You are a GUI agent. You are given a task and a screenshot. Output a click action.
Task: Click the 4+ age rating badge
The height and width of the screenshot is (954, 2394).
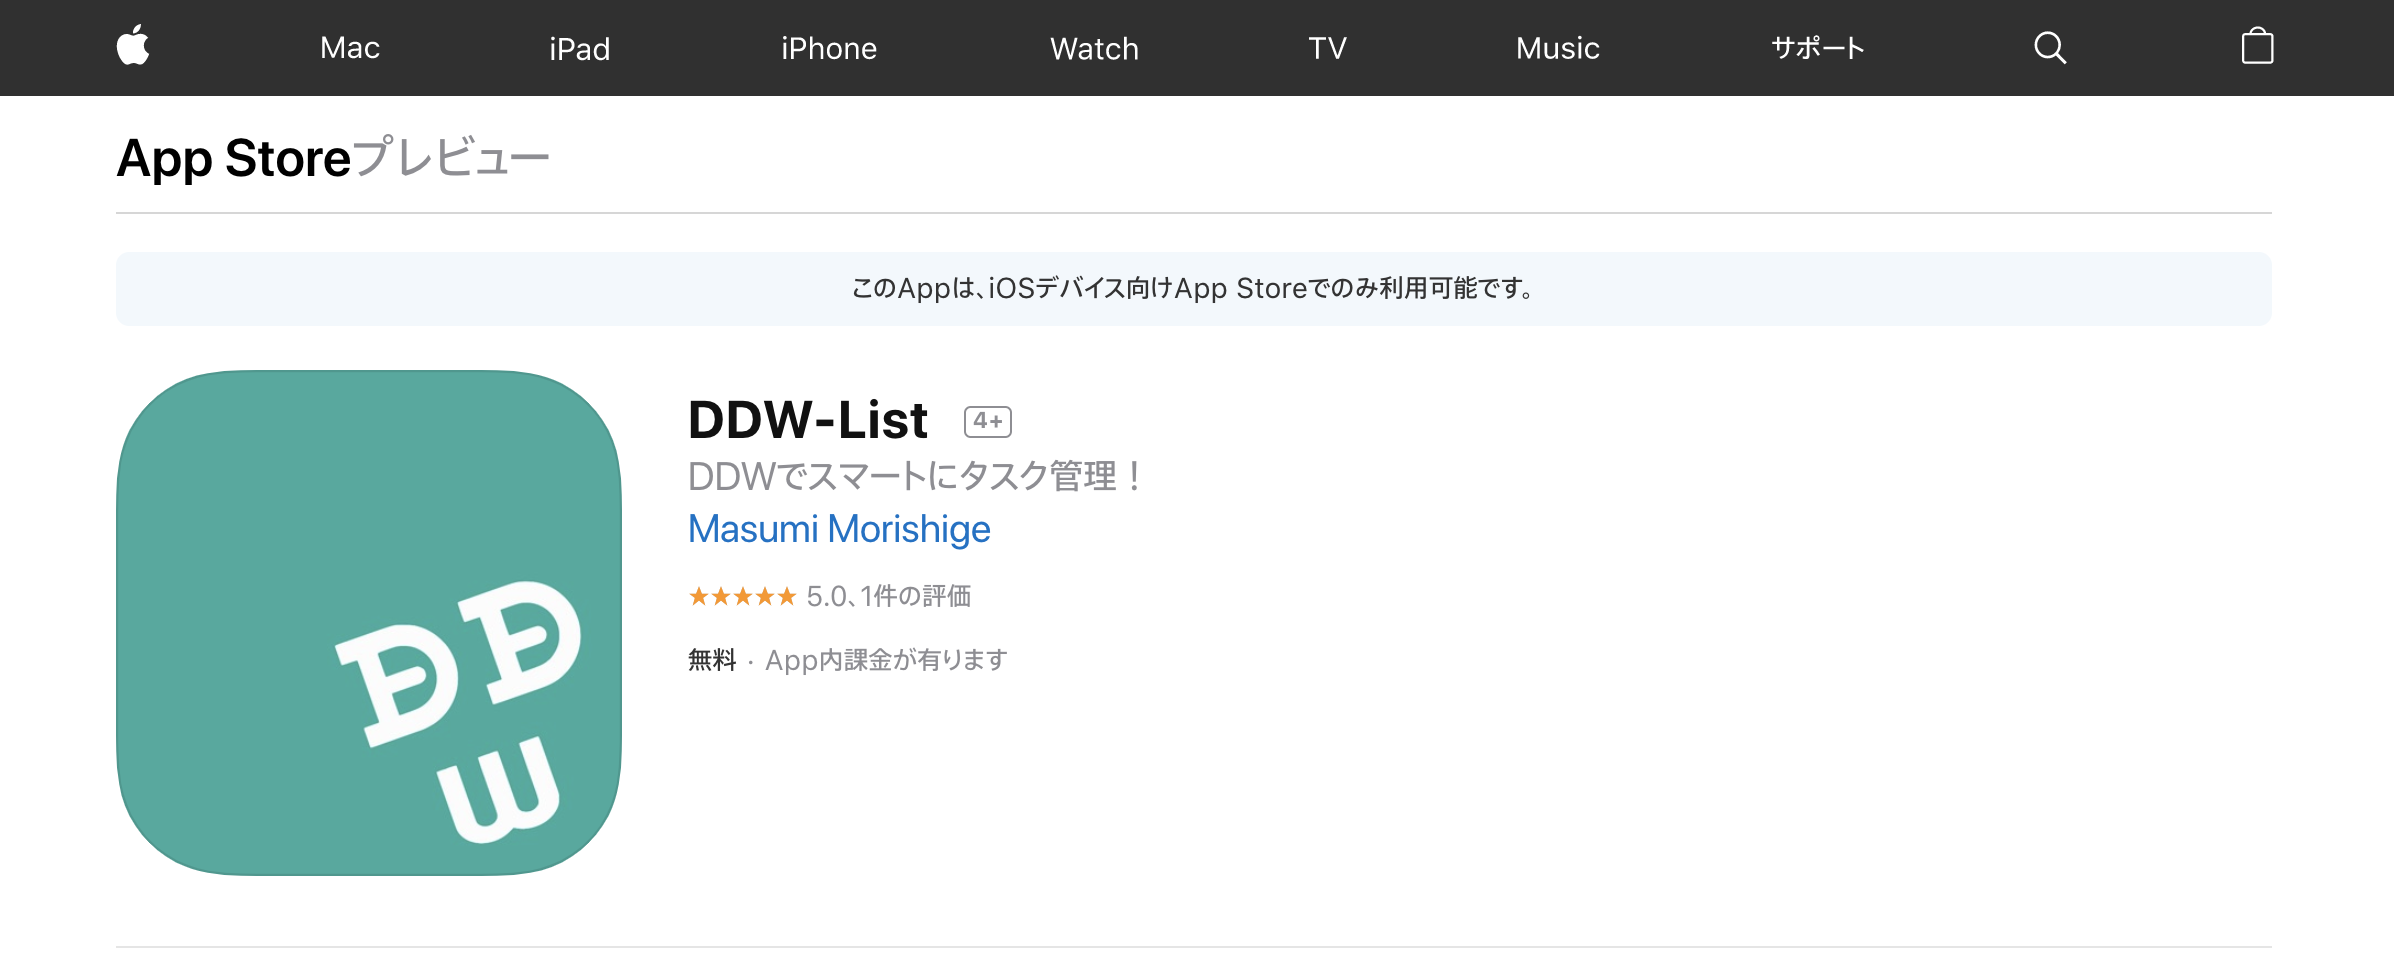(988, 421)
